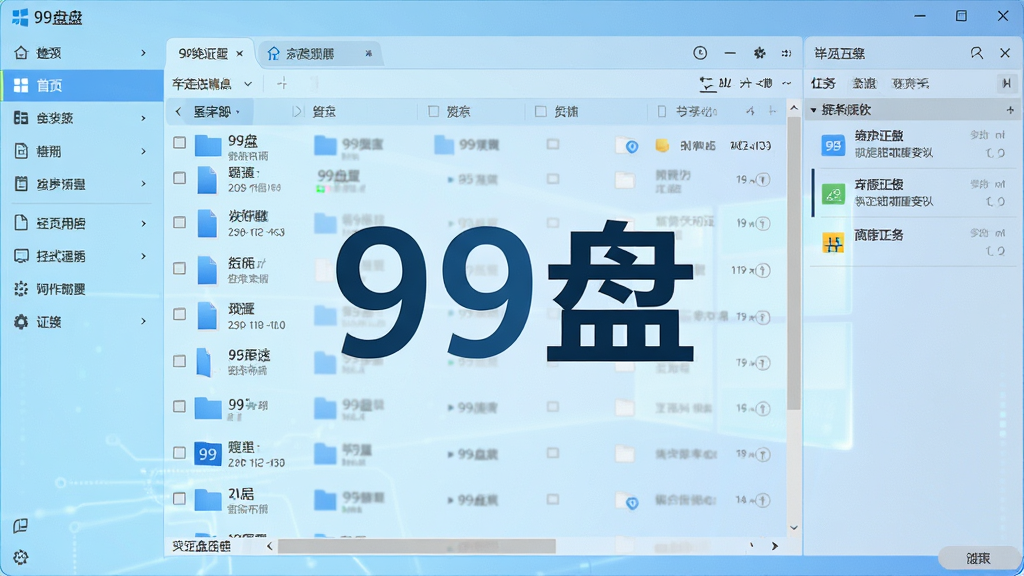
Task: Click the button at the bottom-right corner
Action: (978, 558)
